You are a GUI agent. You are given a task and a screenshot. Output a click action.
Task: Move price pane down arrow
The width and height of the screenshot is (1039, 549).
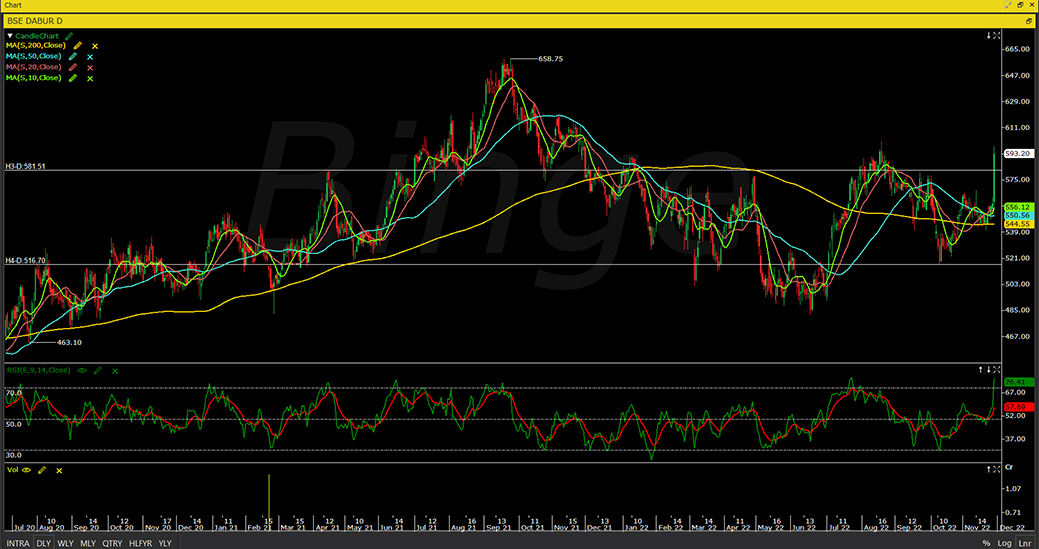989,35
